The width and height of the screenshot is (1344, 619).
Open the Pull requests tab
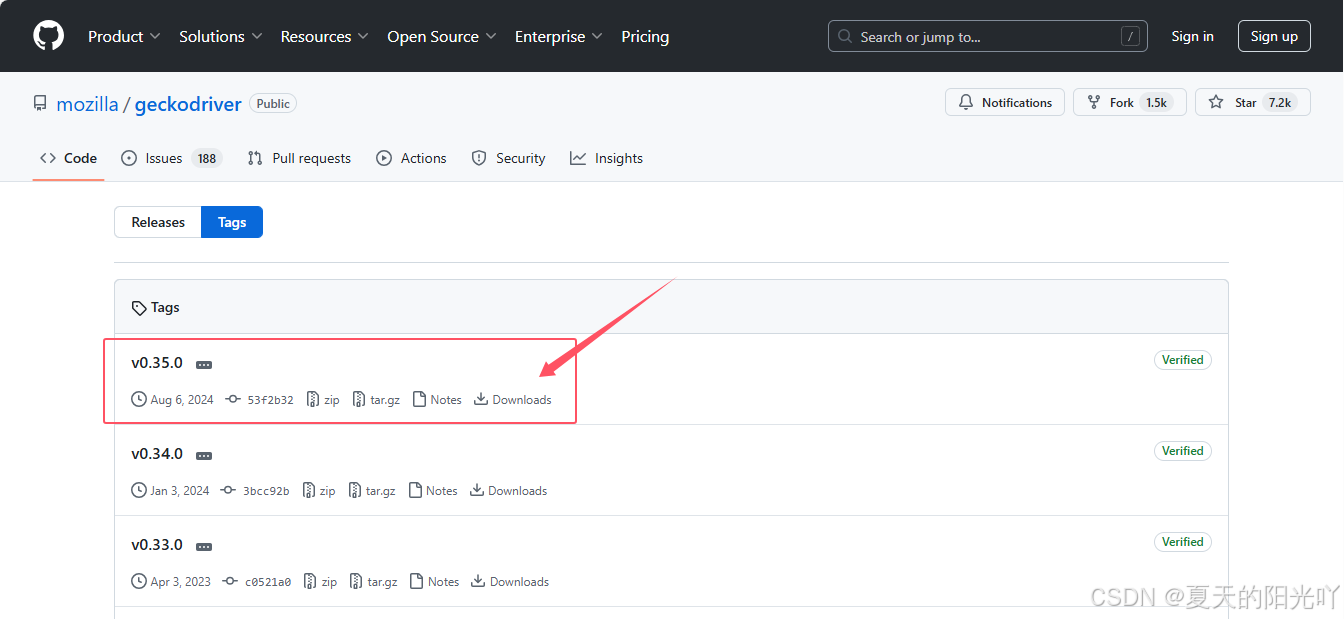coord(299,158)
